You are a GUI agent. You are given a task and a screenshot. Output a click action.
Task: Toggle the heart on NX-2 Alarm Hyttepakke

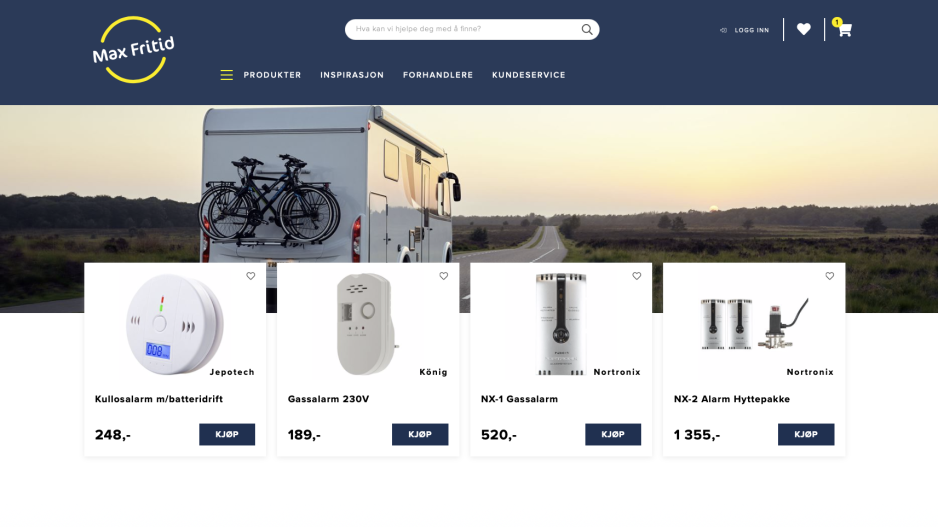(x=830, y=276)
